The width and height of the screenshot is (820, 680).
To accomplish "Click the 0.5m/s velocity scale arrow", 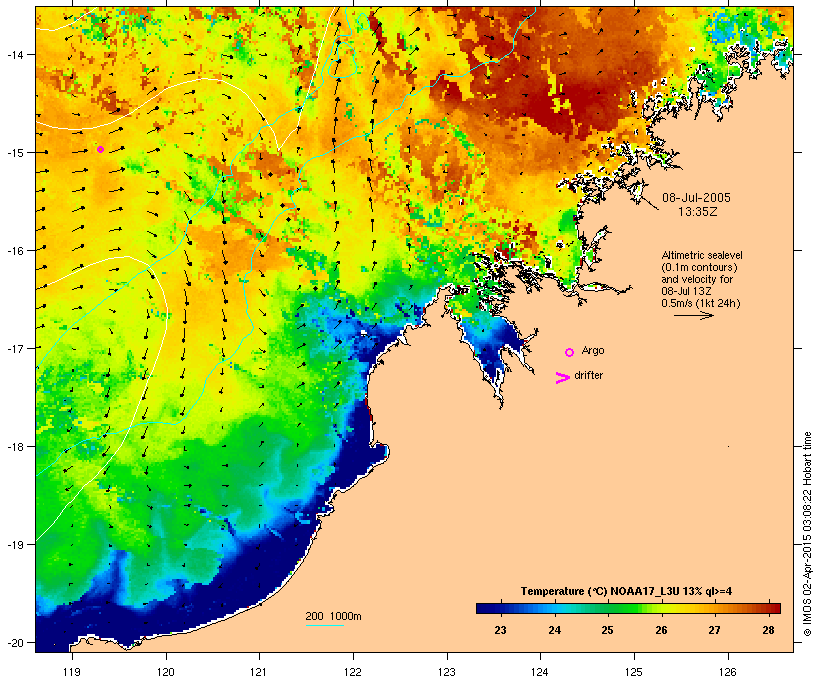I will 693,315.
